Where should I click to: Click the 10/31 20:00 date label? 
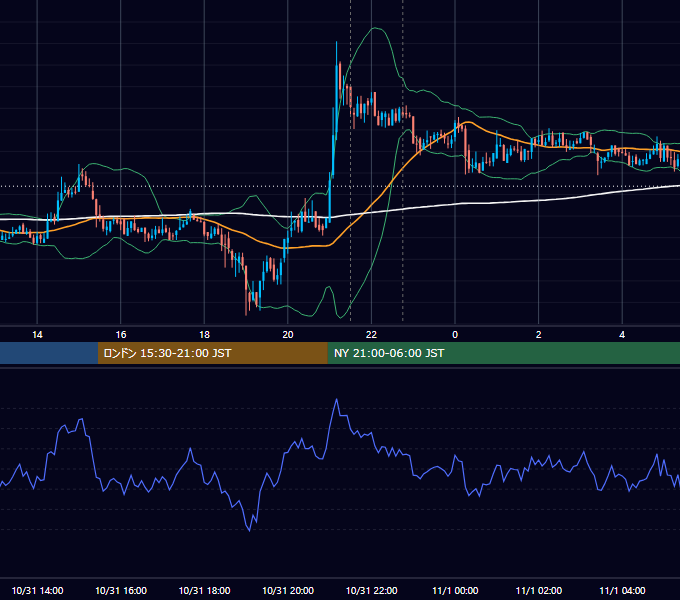(288, 590)
